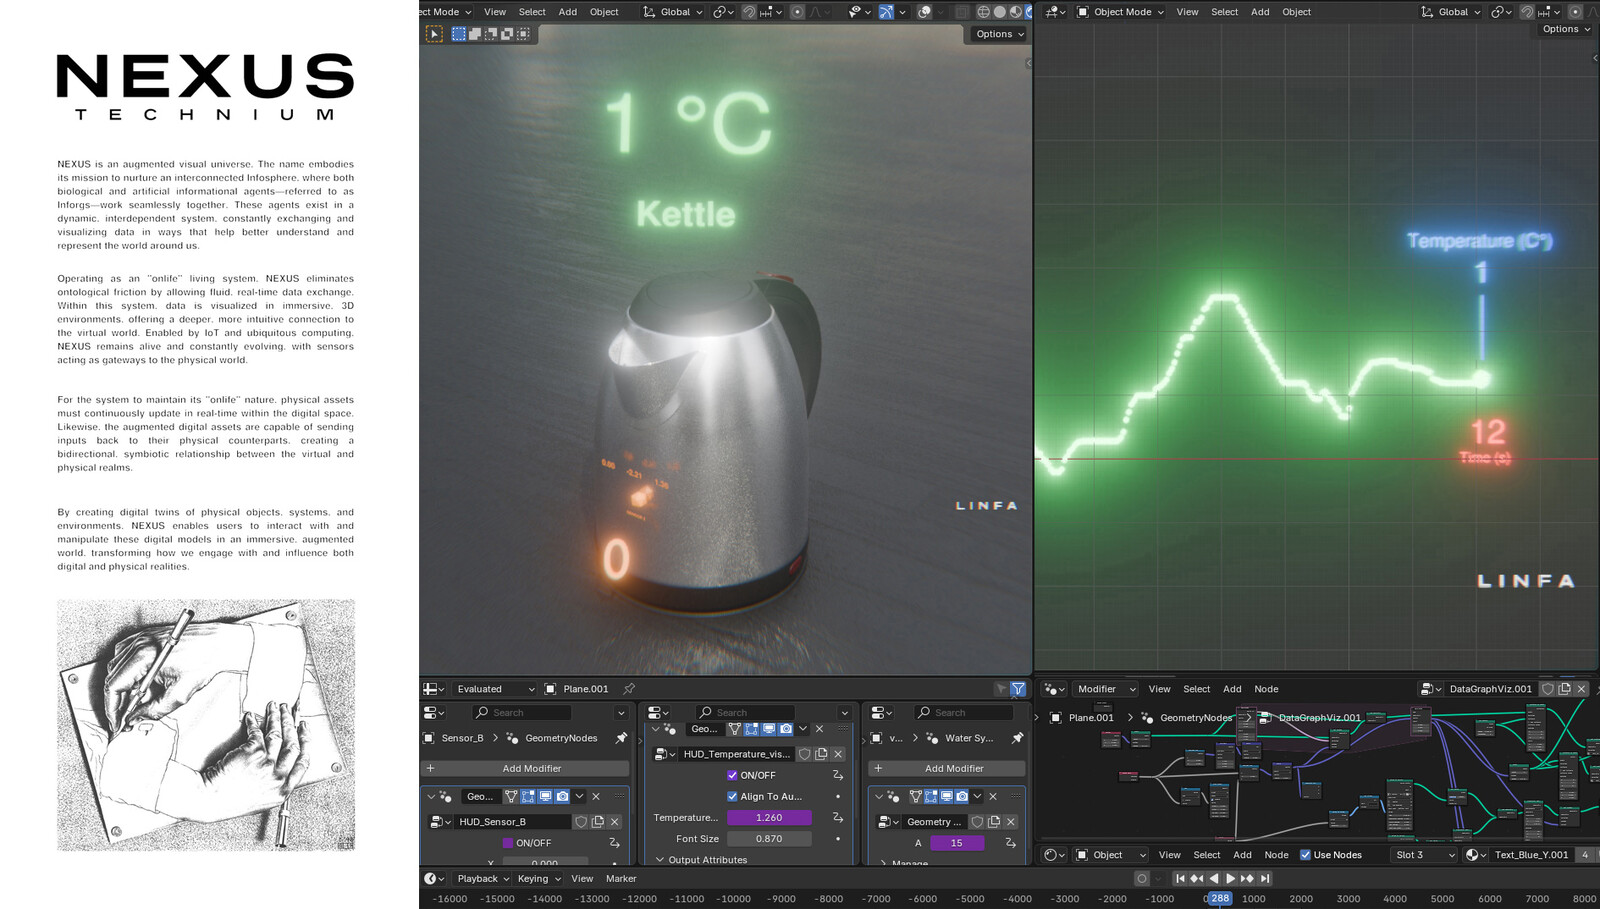Adjust A value 15 field
The width and height of the screenshot is (1600, 909).
point(957,843)
